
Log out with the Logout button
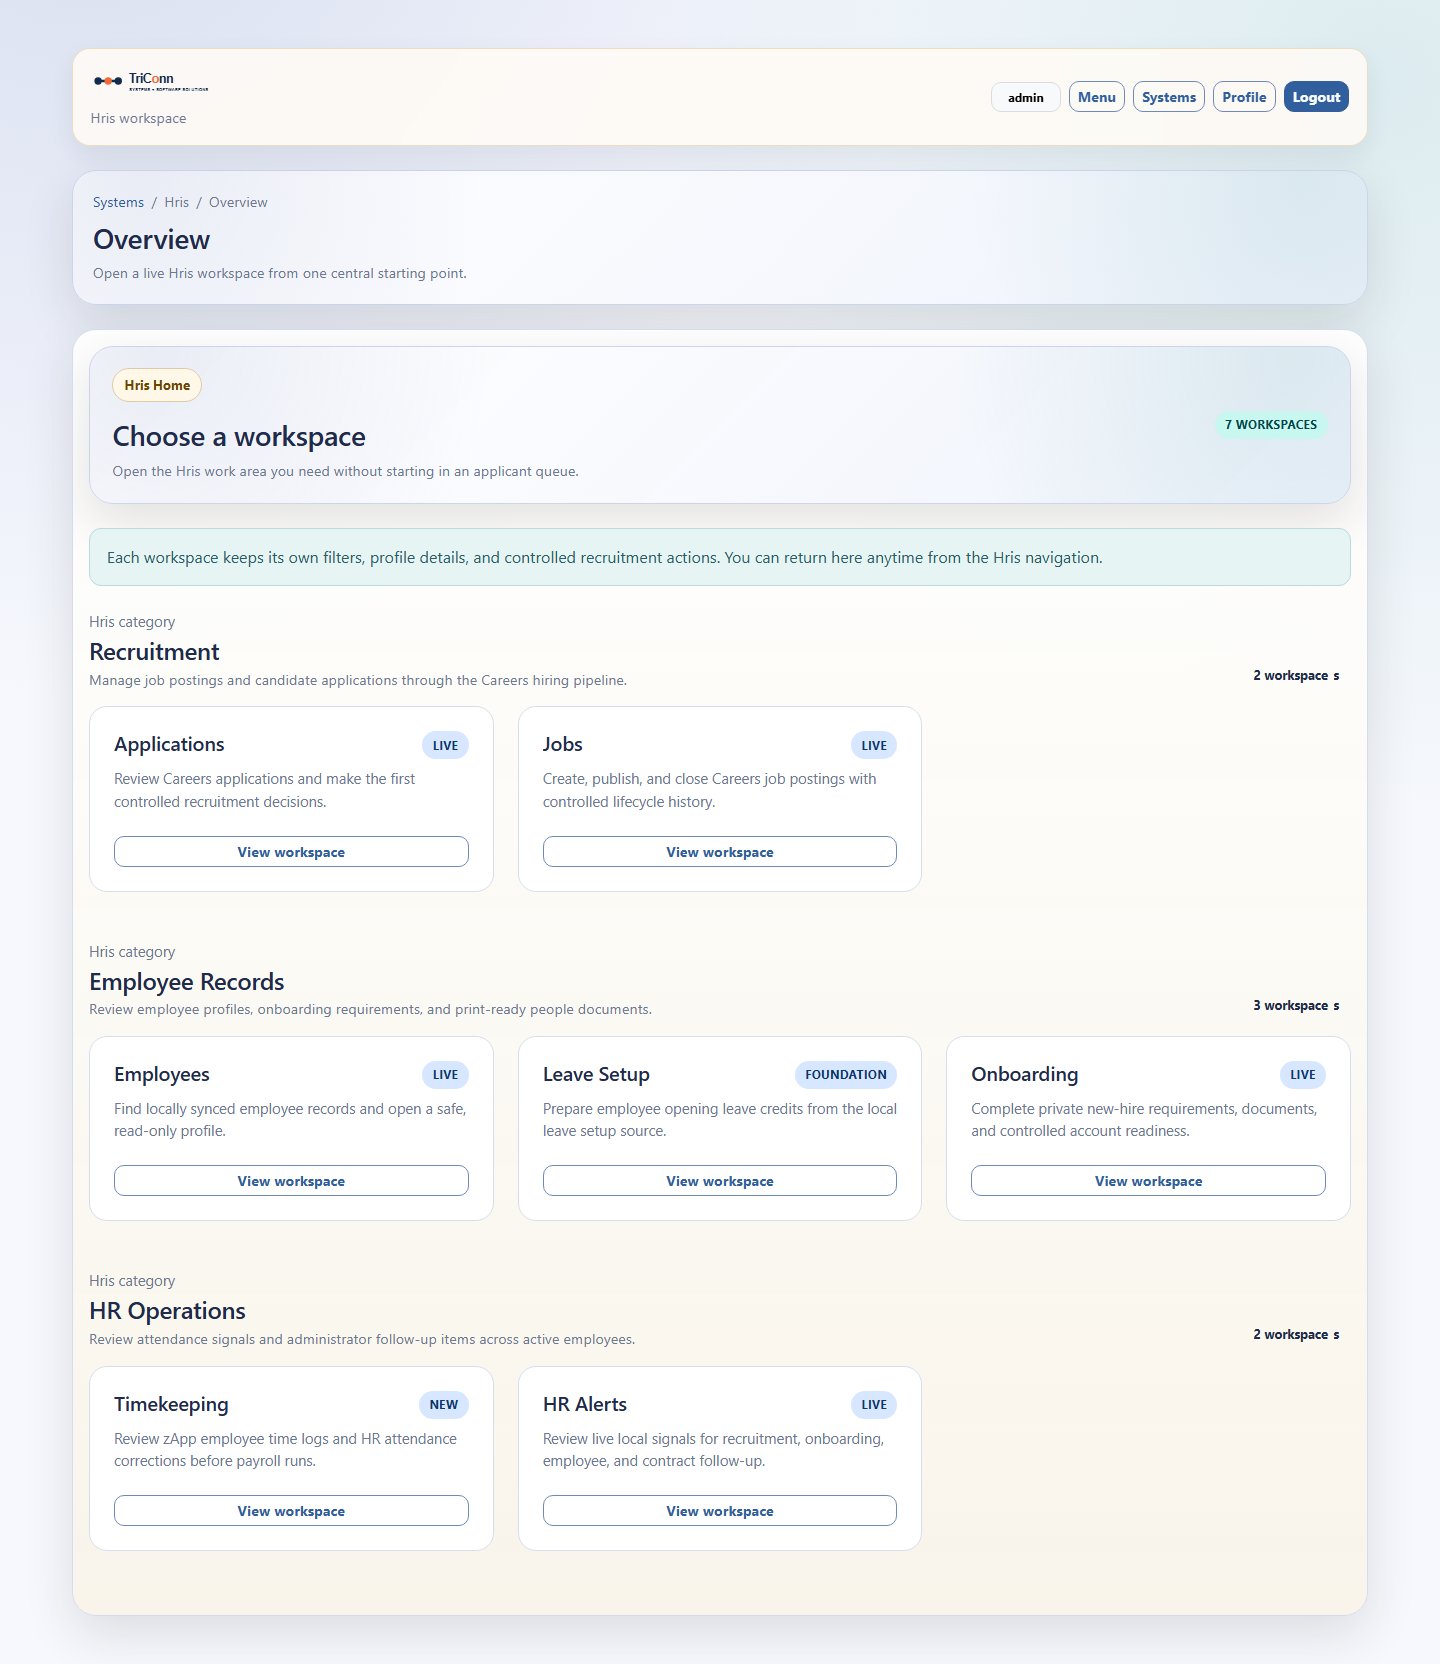click(x=1316, y=97)
